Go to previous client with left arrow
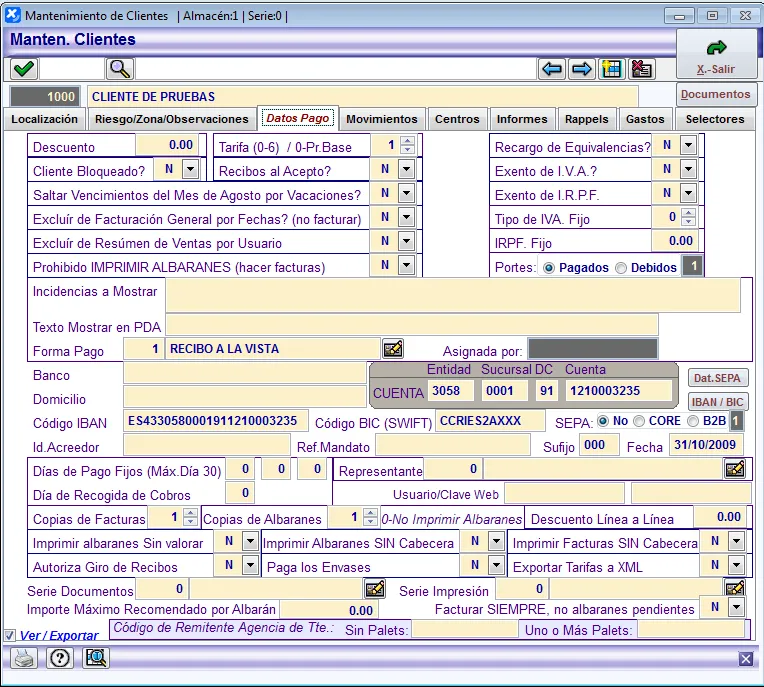This screenshot has height=687, width=764. tap(551, 69)
